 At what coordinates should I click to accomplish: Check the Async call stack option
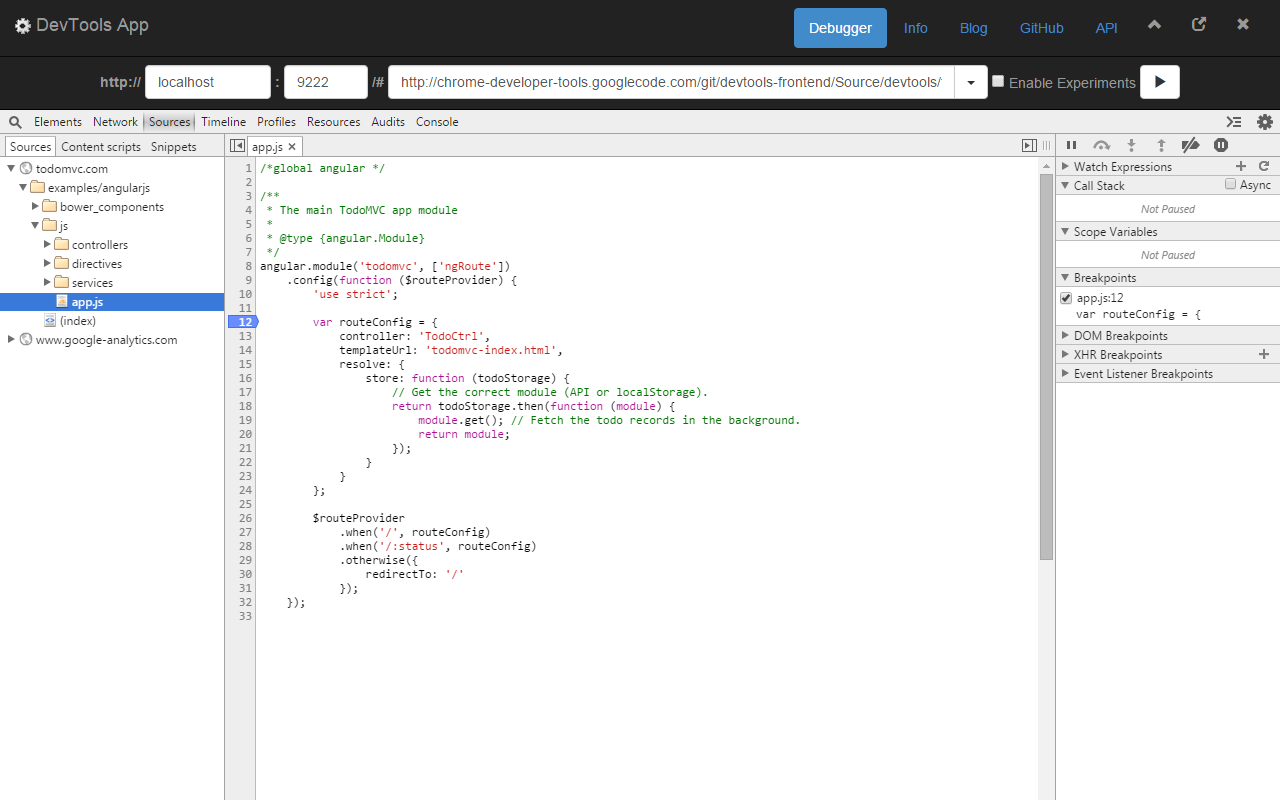1231,184
